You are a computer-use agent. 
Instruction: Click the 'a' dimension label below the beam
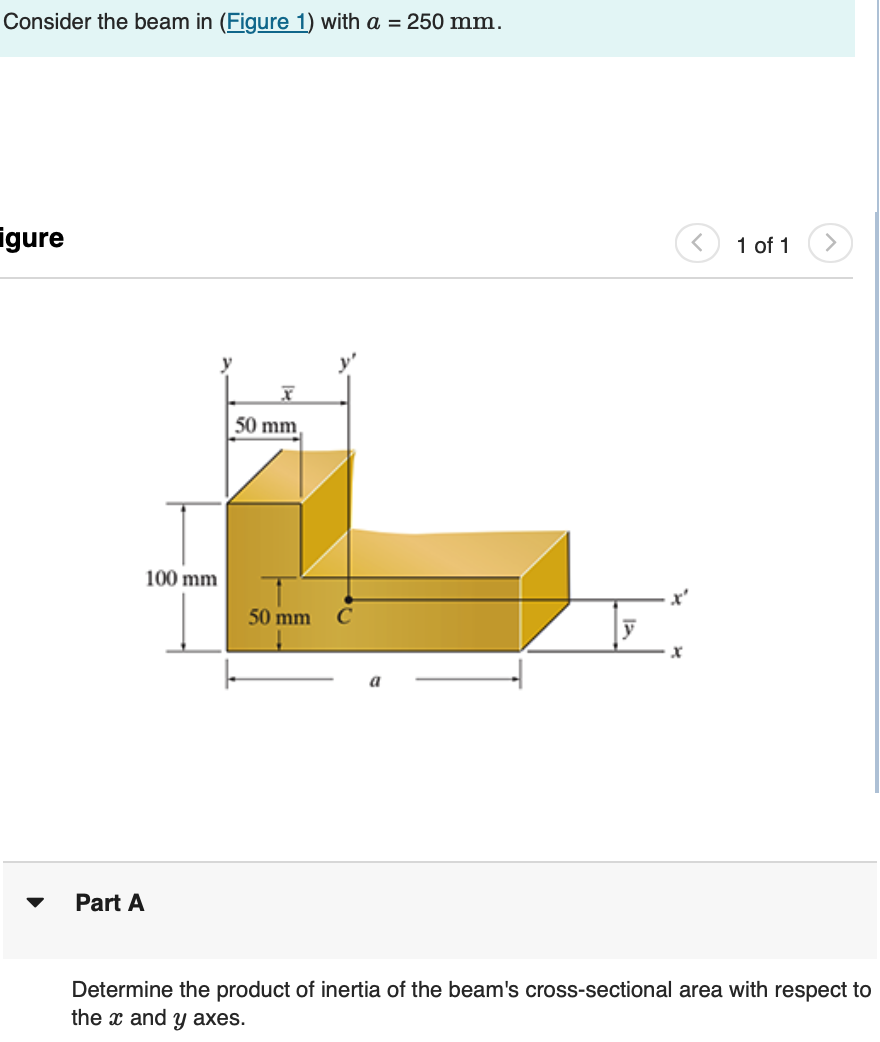(x=375, y=681)
